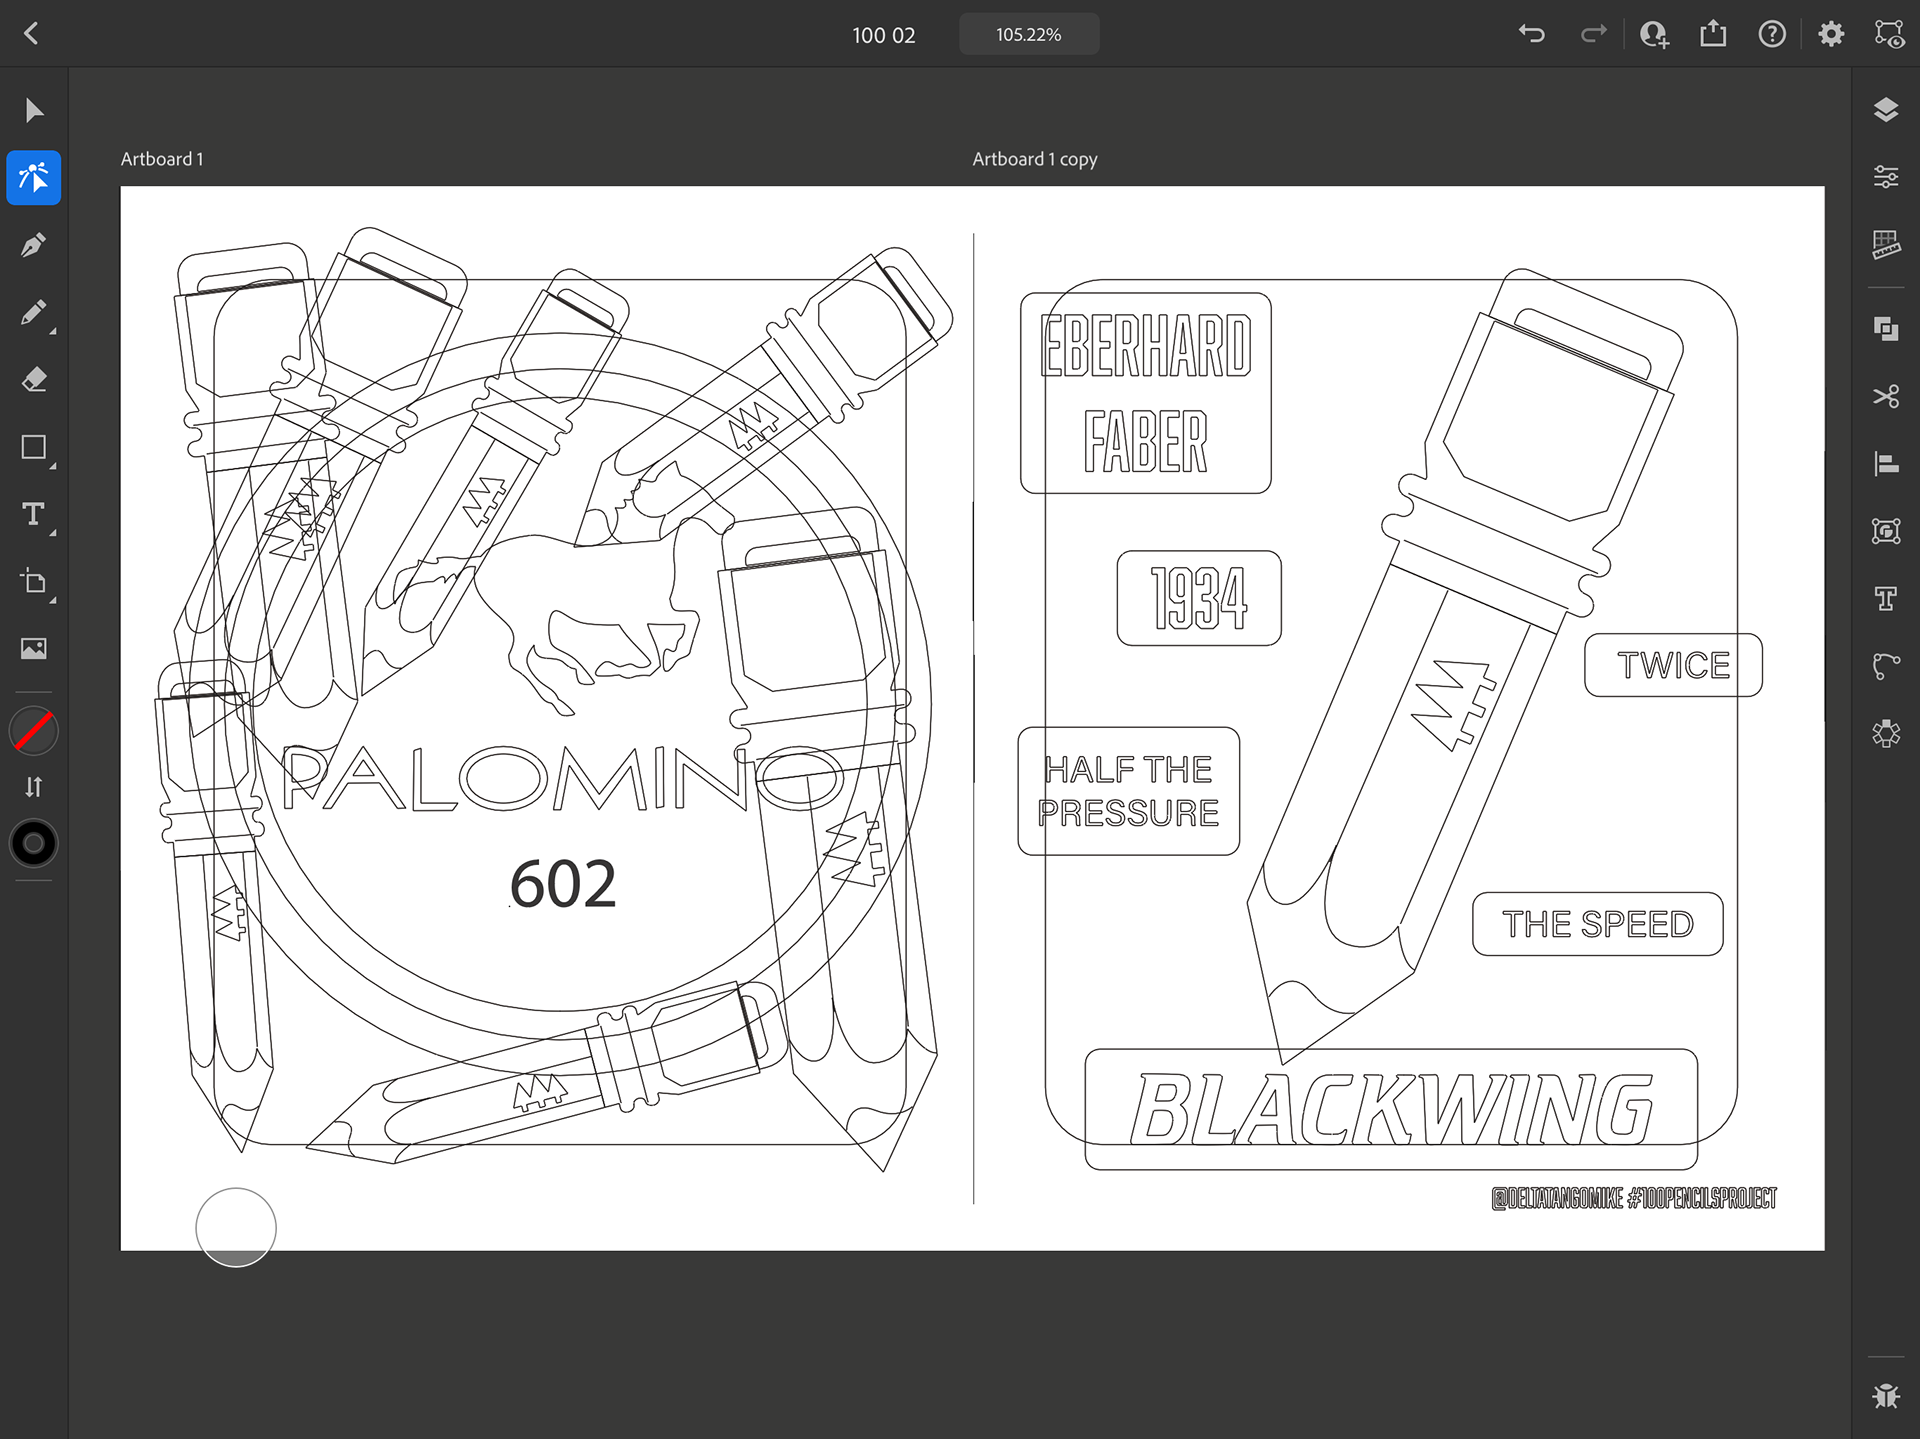Viewport: 1920px width, 1439px height.
Task: Select the Artboard tool
Action: pyautogui.click(x=34, y=581)
